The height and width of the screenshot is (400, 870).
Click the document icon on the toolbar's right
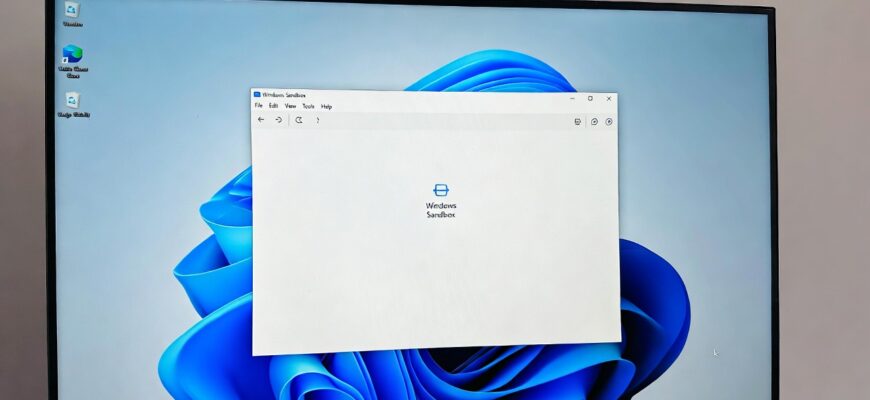coord(578,121)
